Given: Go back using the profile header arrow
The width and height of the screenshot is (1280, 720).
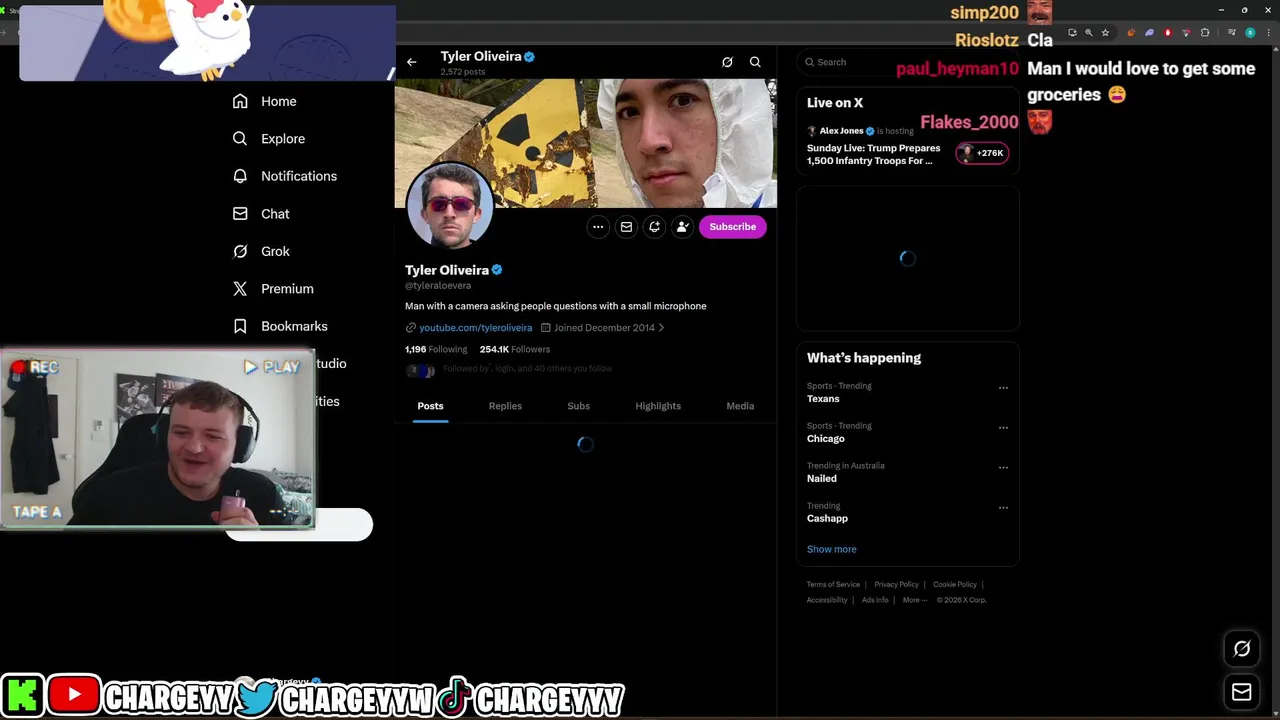Looking at the screenshot, I should pos(411,62).
